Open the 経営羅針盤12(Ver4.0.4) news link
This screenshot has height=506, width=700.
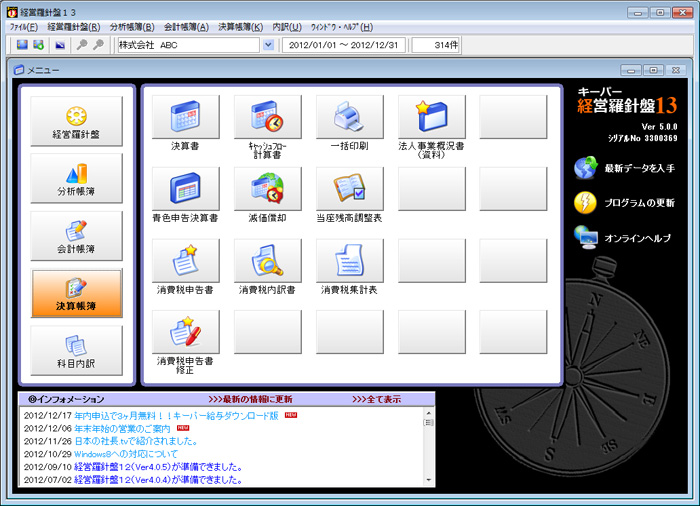tap(158, 480)
